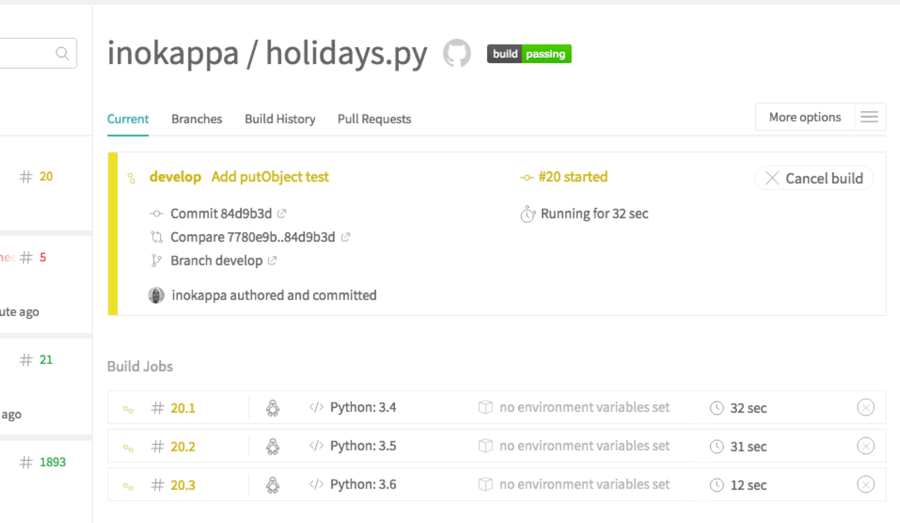The height and width of the screenshot is (523, 900).
Task: Click the running status icon of job 20.1
Action: [x=129, y=409]
